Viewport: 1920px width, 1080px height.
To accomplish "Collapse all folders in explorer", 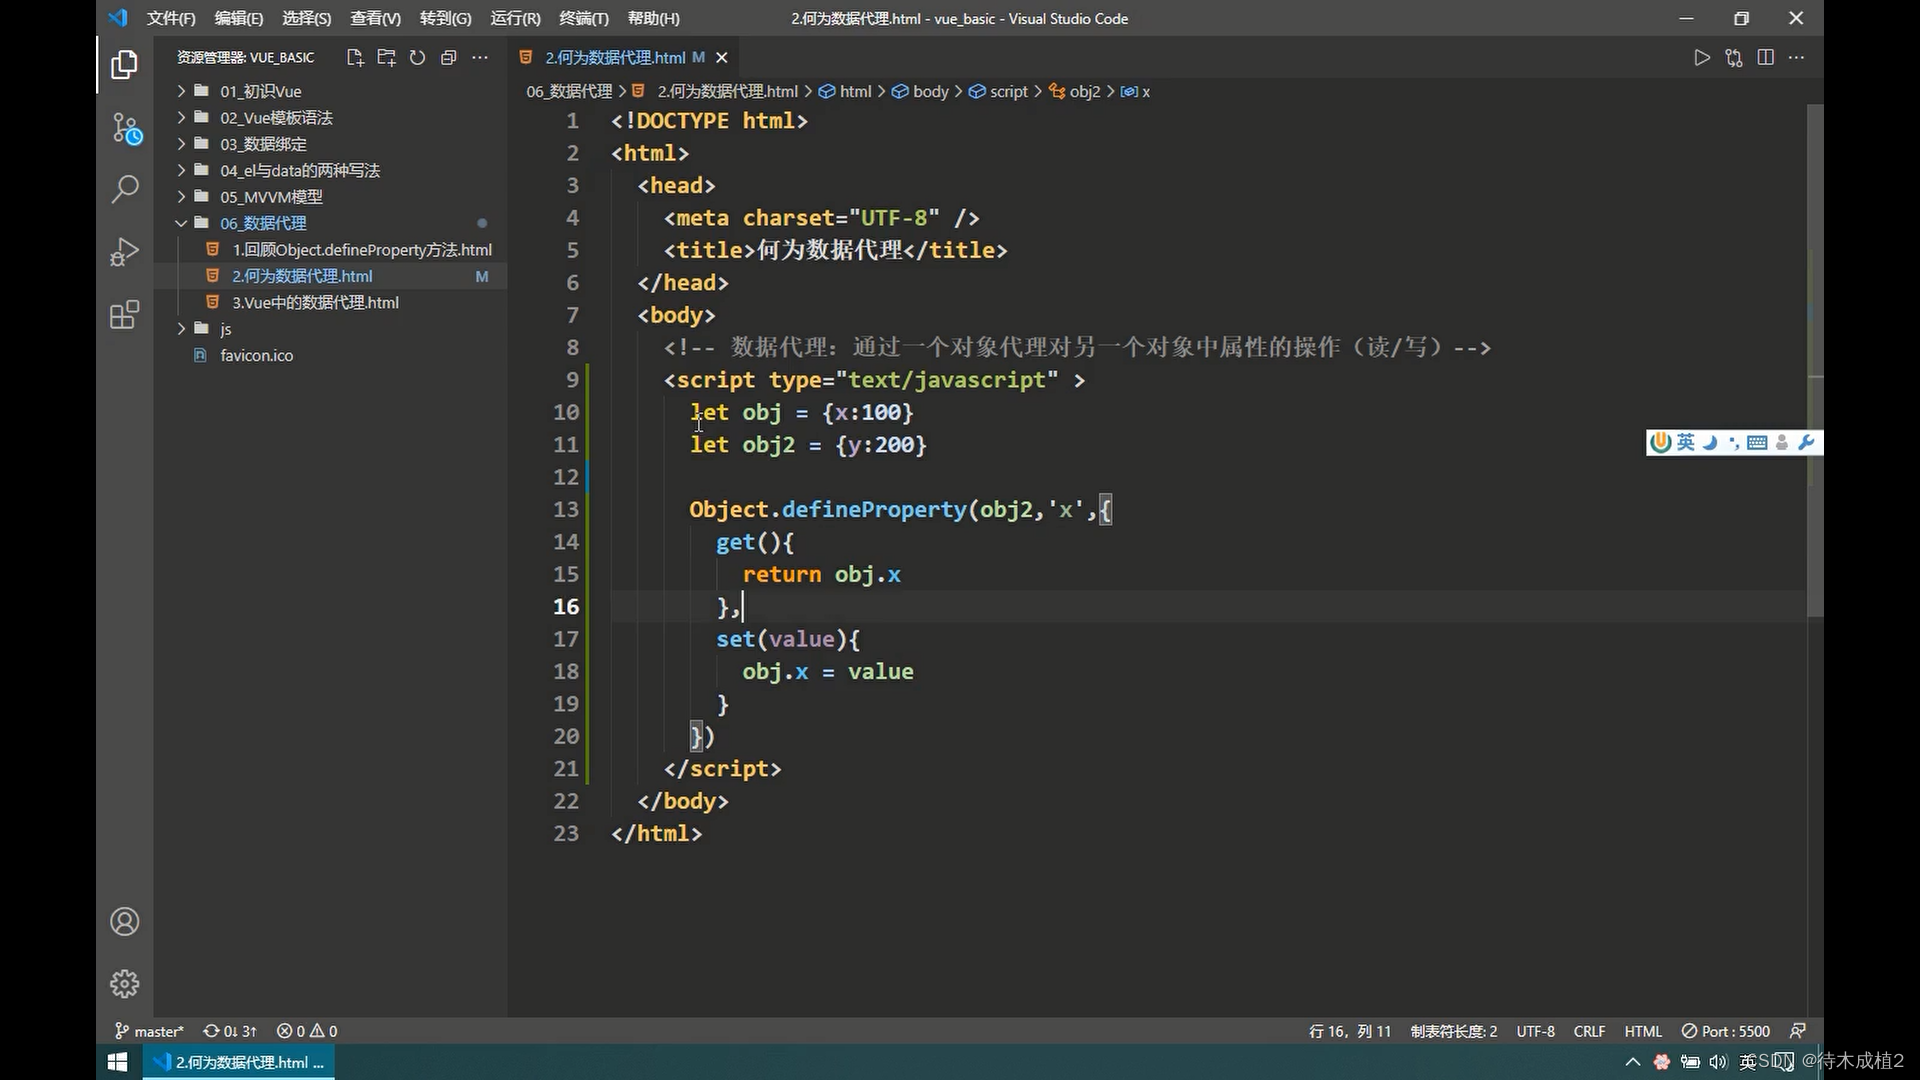I will 448,57.
